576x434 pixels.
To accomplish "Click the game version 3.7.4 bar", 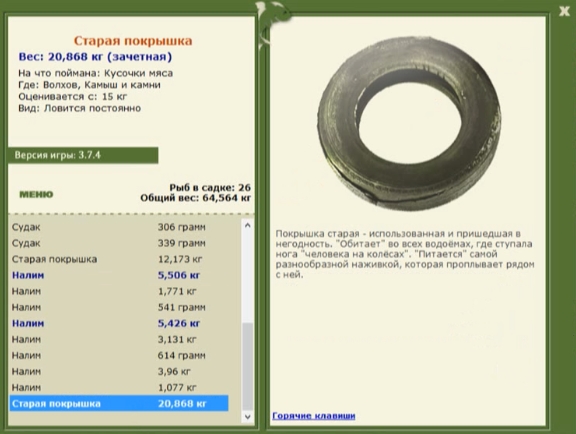I will click(83, 155).
